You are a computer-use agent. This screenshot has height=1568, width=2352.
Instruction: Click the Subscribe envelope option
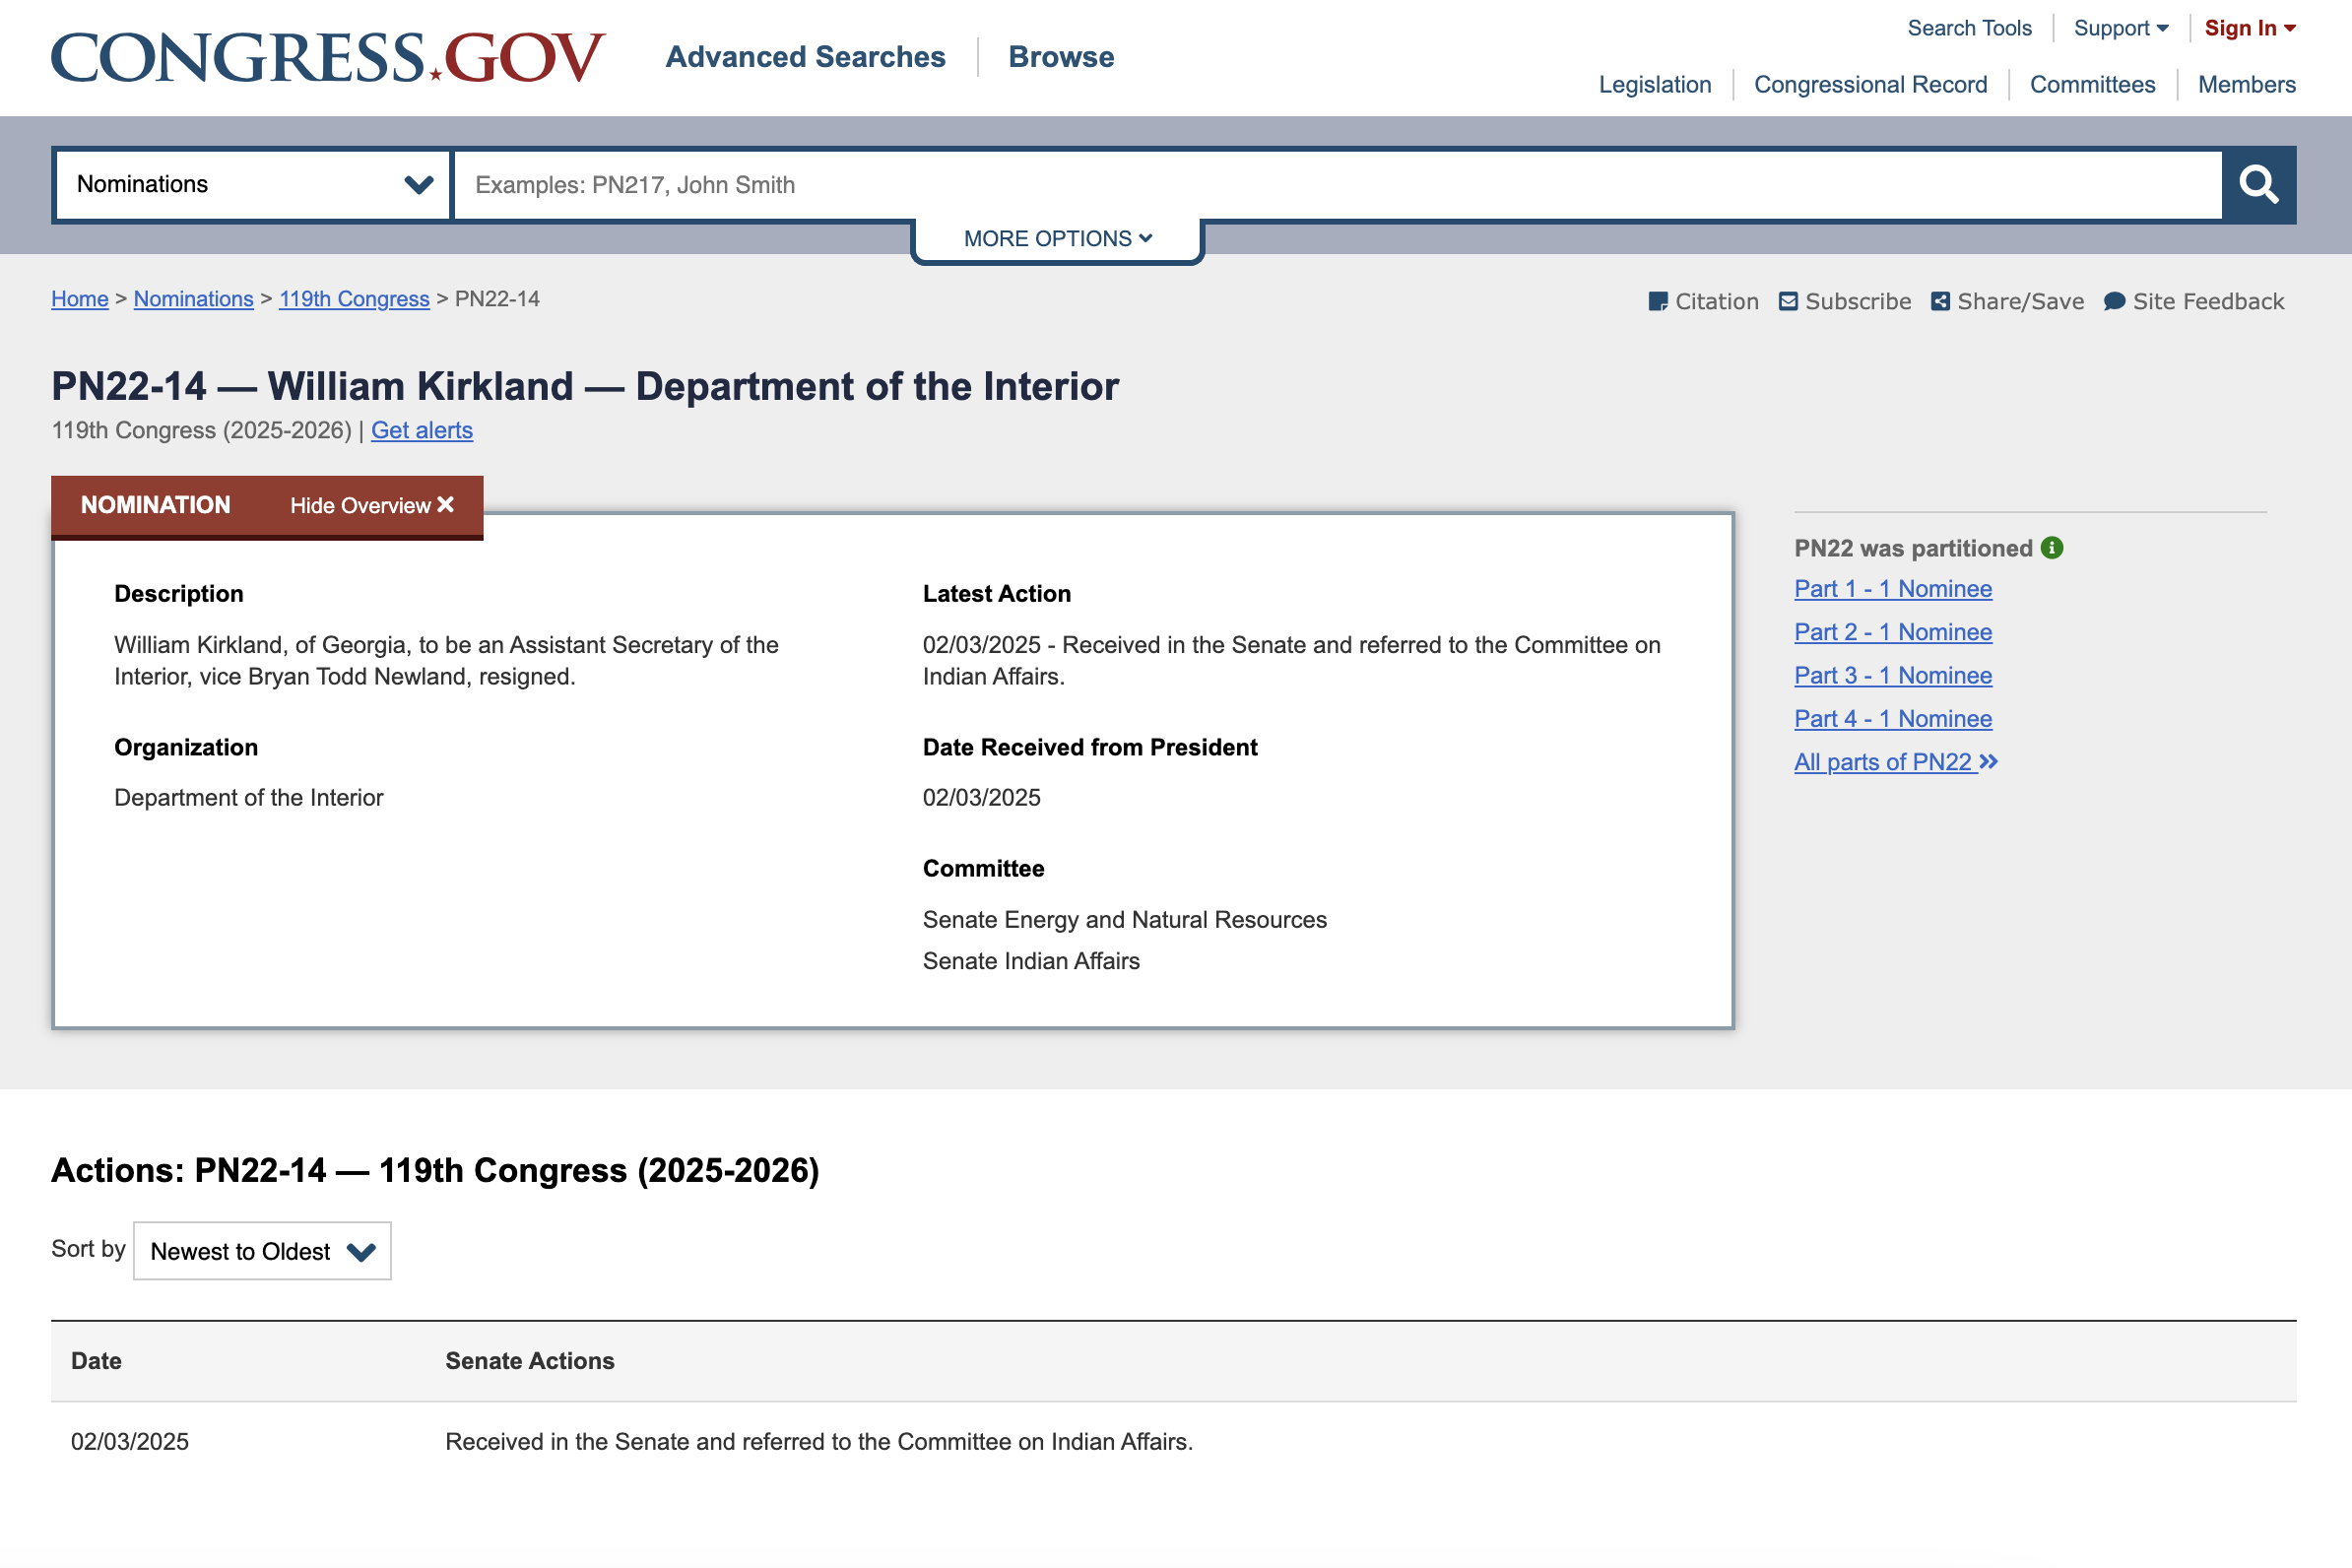(1845, 301)
